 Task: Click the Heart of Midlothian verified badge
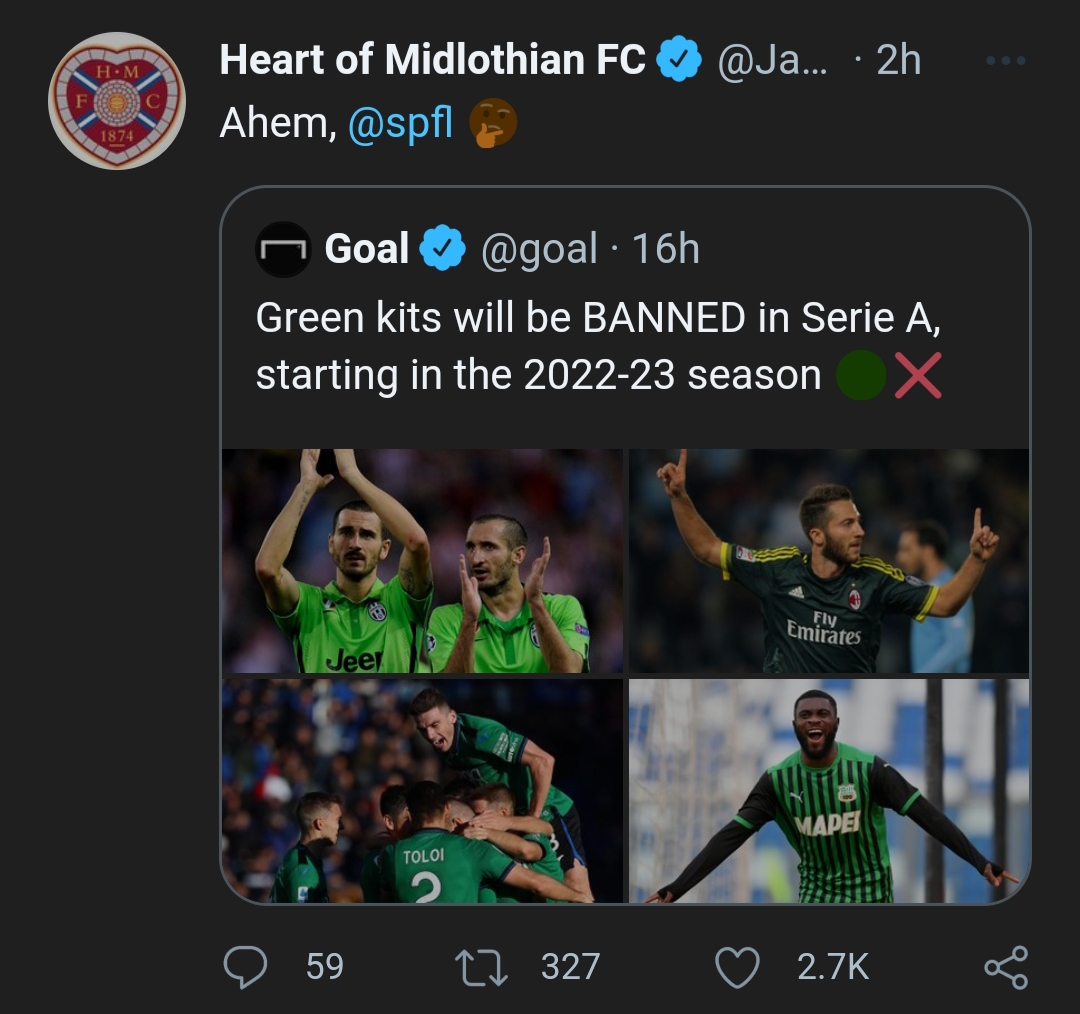pyautogui.click(x=678, y=59)
